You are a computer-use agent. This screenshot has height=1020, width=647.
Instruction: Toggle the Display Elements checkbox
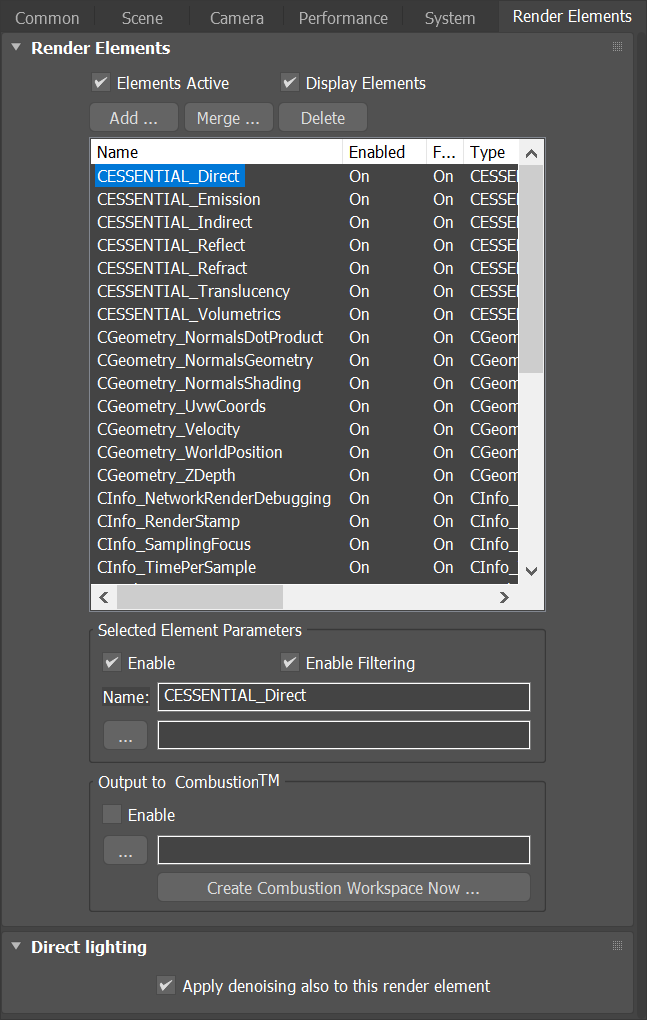pyautogui.click(x=290, y=83)
